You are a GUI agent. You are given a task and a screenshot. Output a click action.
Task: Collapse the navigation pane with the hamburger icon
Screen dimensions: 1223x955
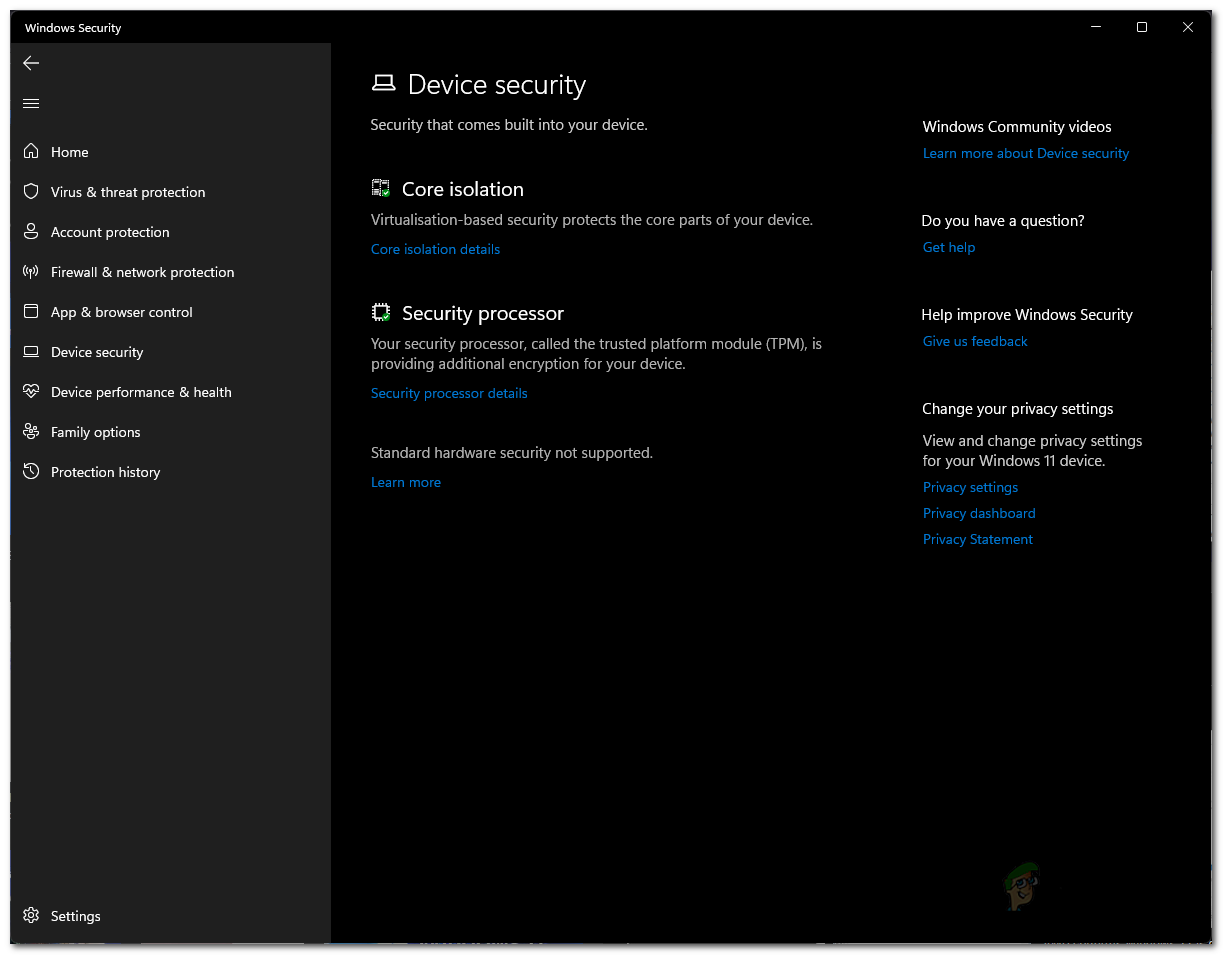[x=30, y=103]
